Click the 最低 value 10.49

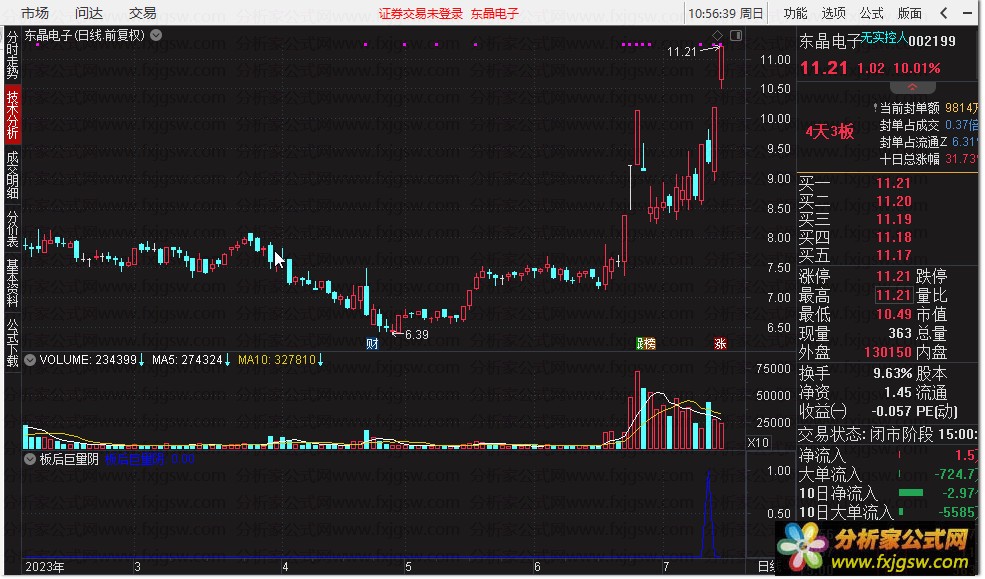893,314
